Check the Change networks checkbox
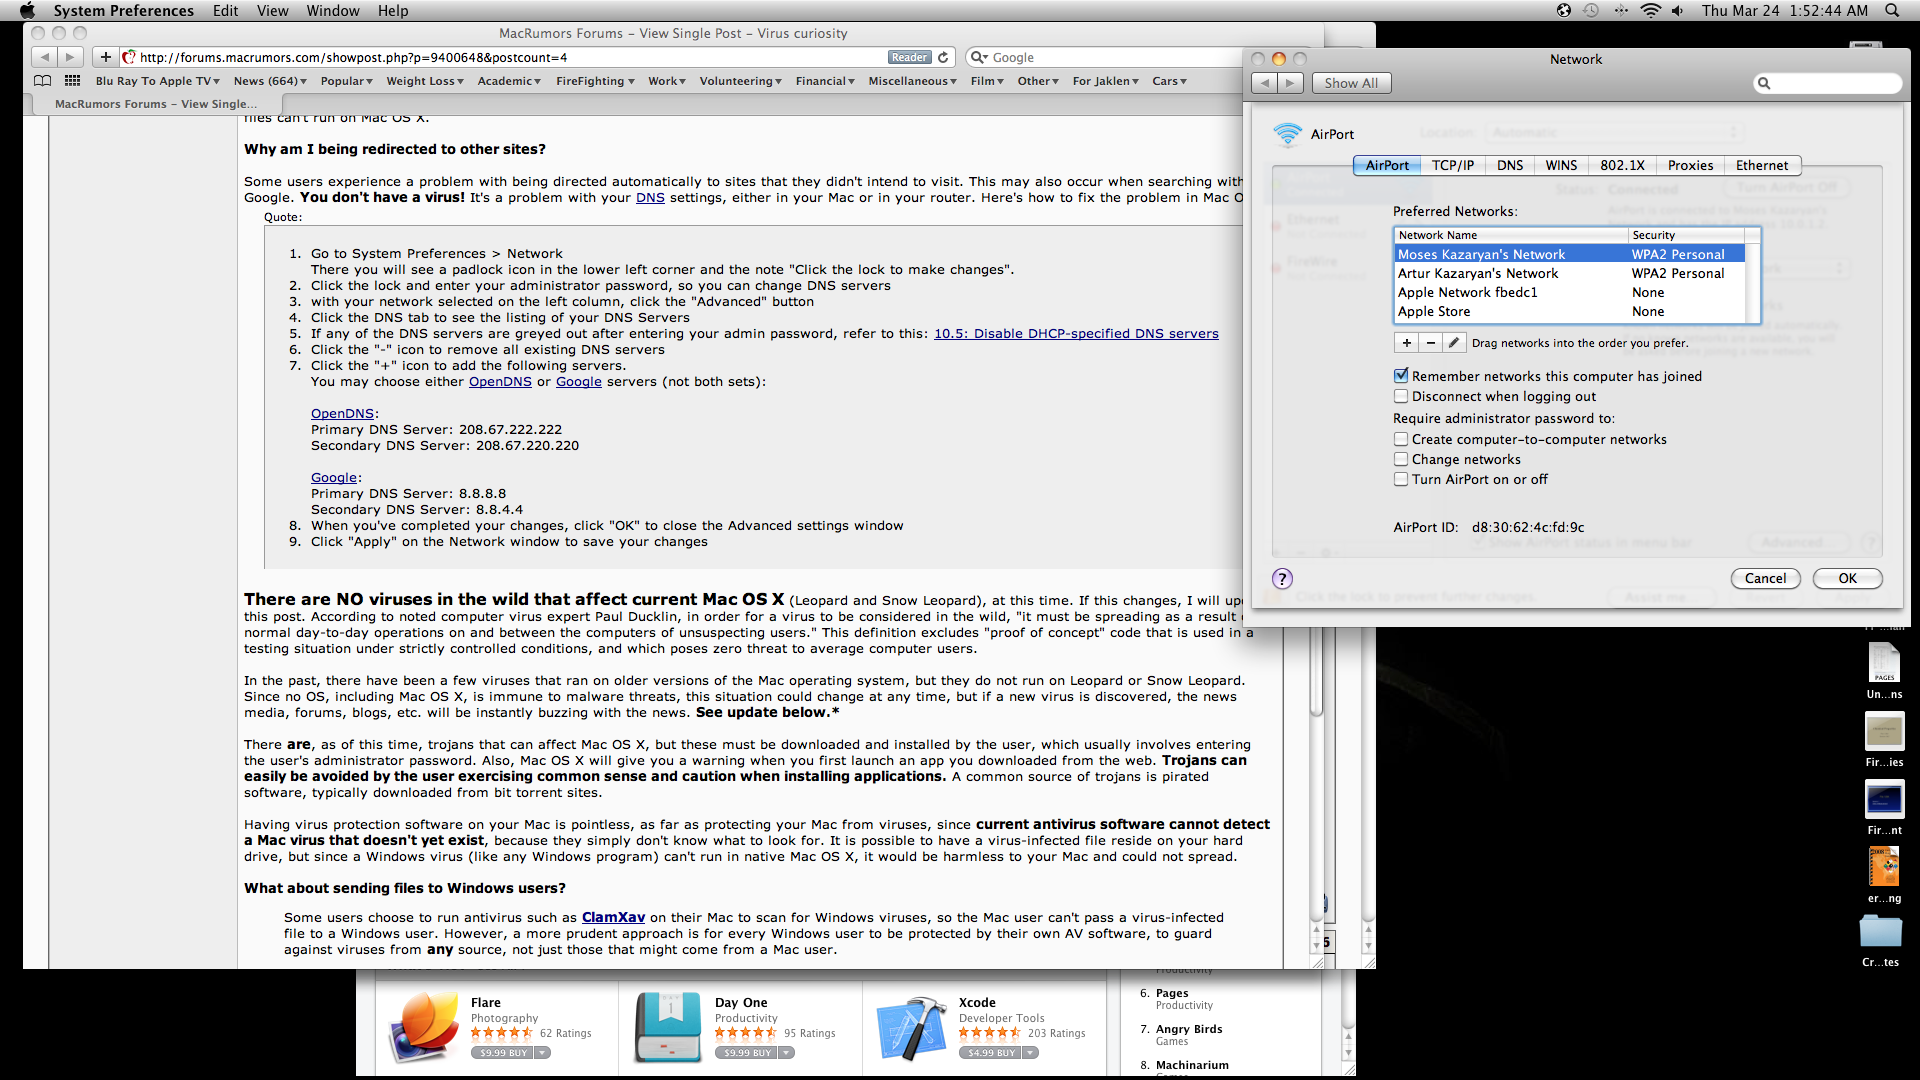1920x1080 pixels. (1401, 459)
